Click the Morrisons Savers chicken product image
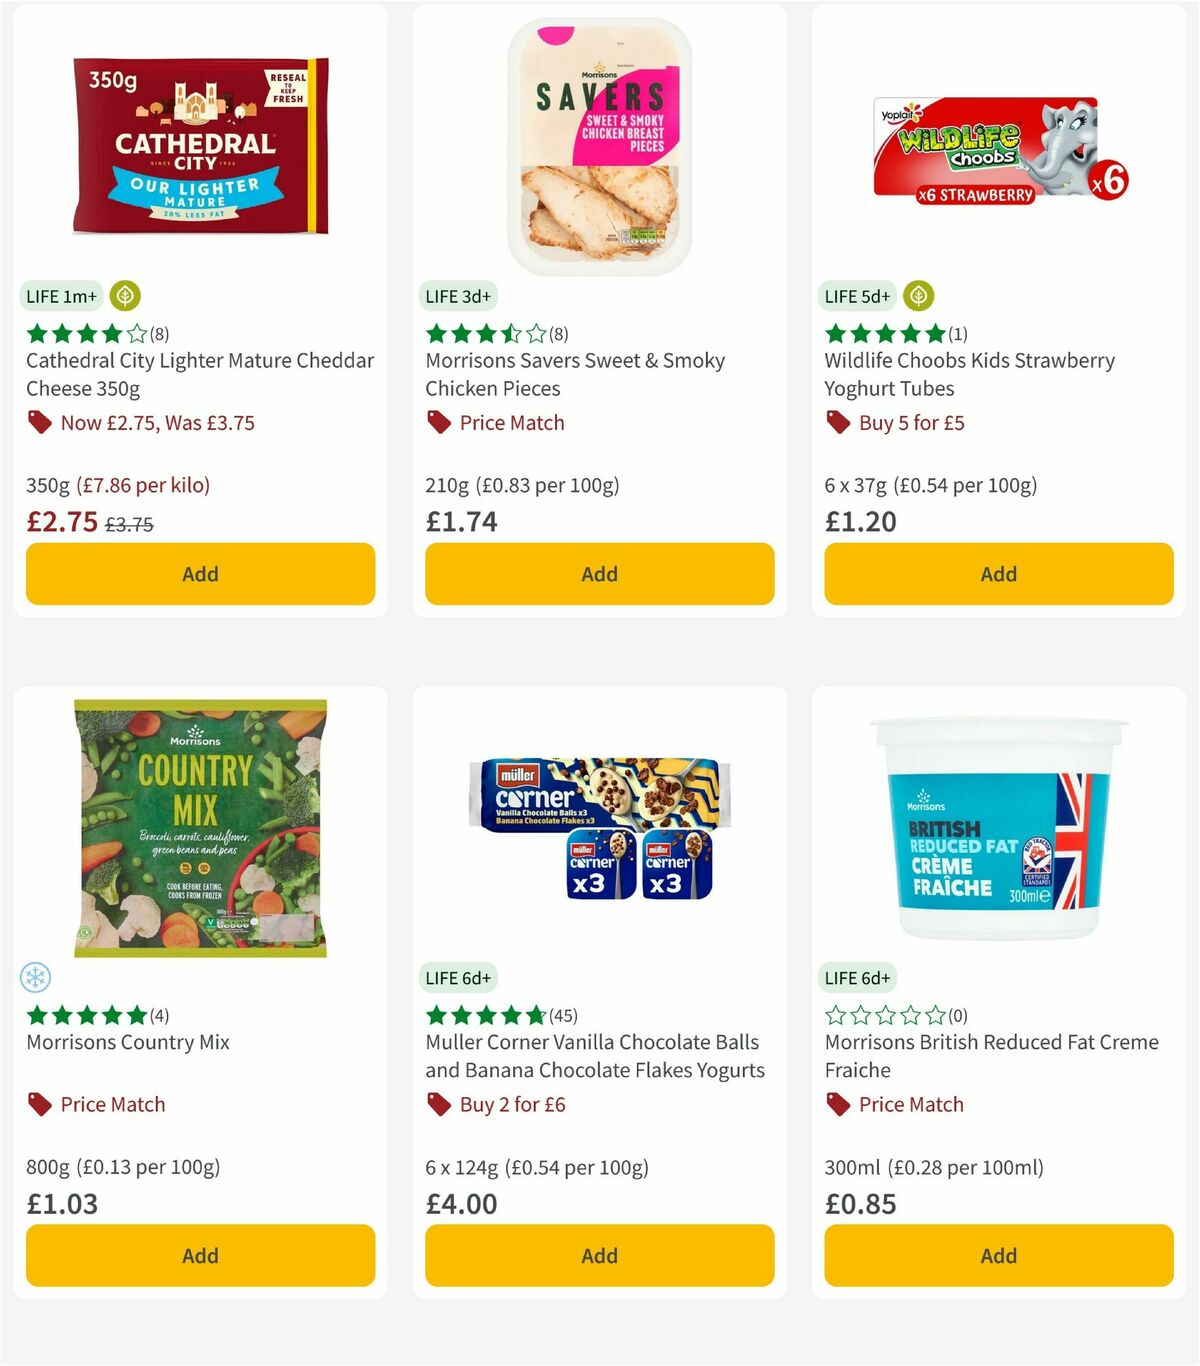1200x1366 pixels. pyautogui.click(x=598, y=140)
